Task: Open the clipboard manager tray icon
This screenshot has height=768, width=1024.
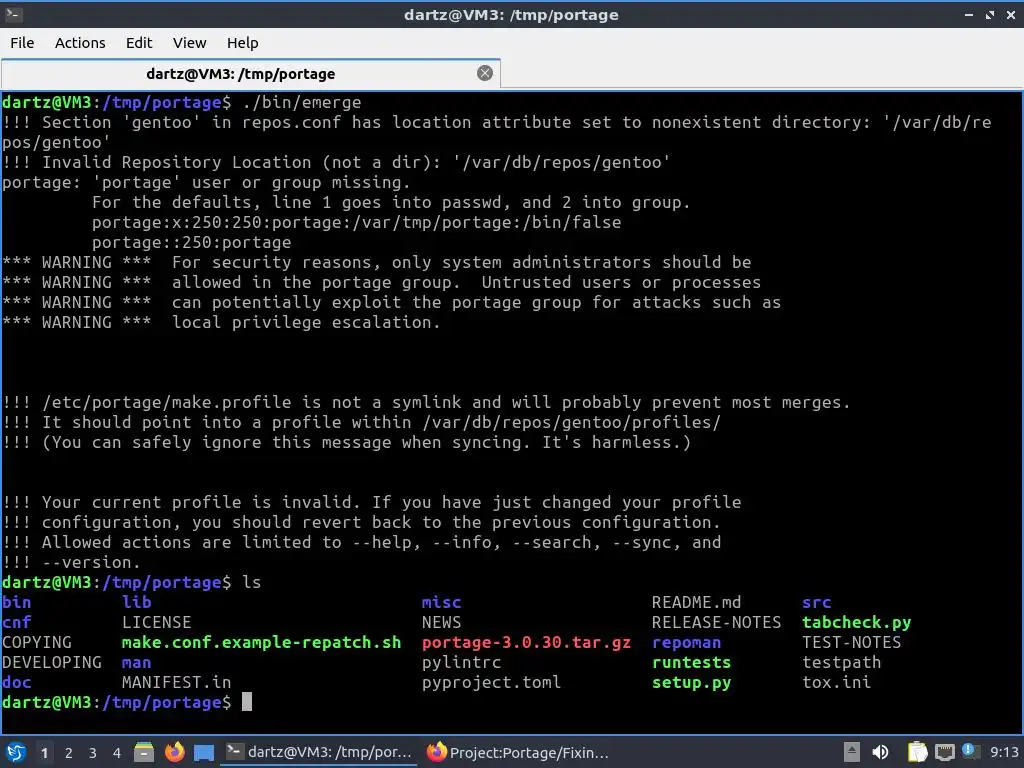Action: click(x=917, y=752)
